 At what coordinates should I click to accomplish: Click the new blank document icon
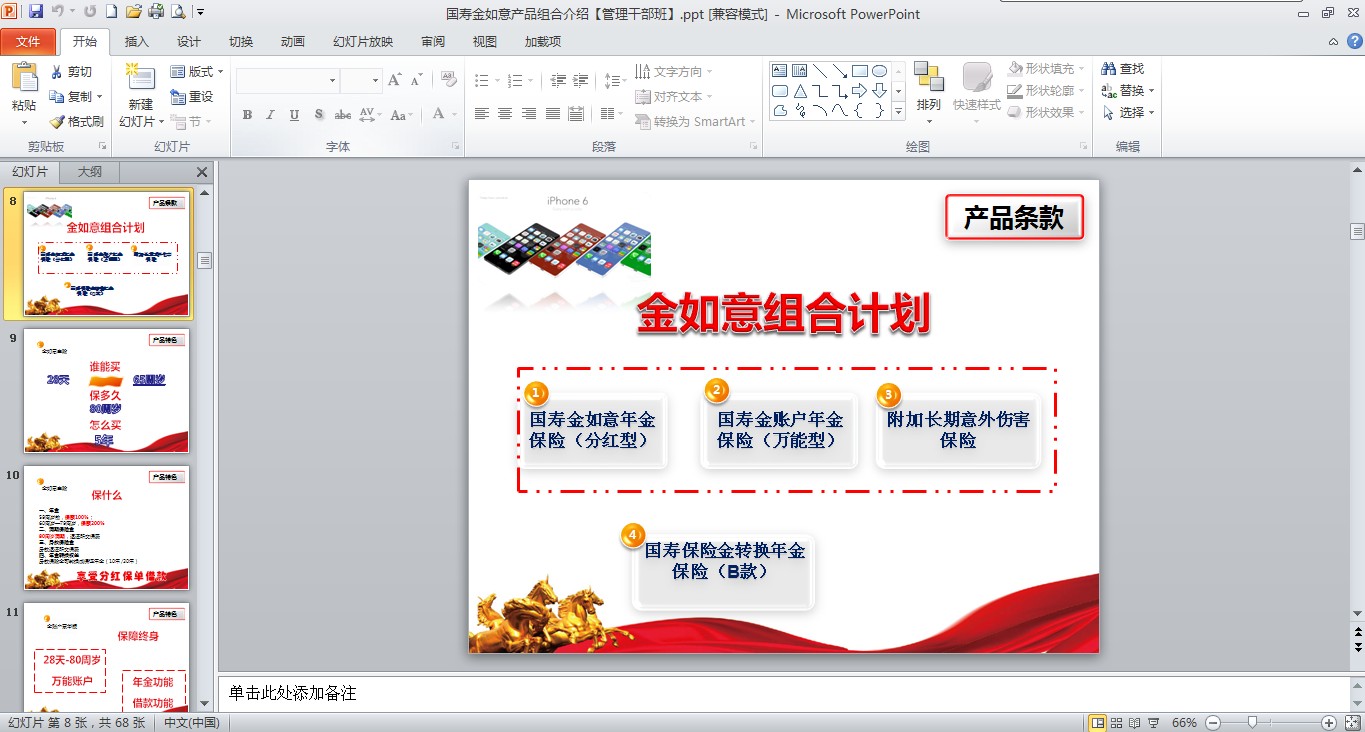tap(112, 12)
